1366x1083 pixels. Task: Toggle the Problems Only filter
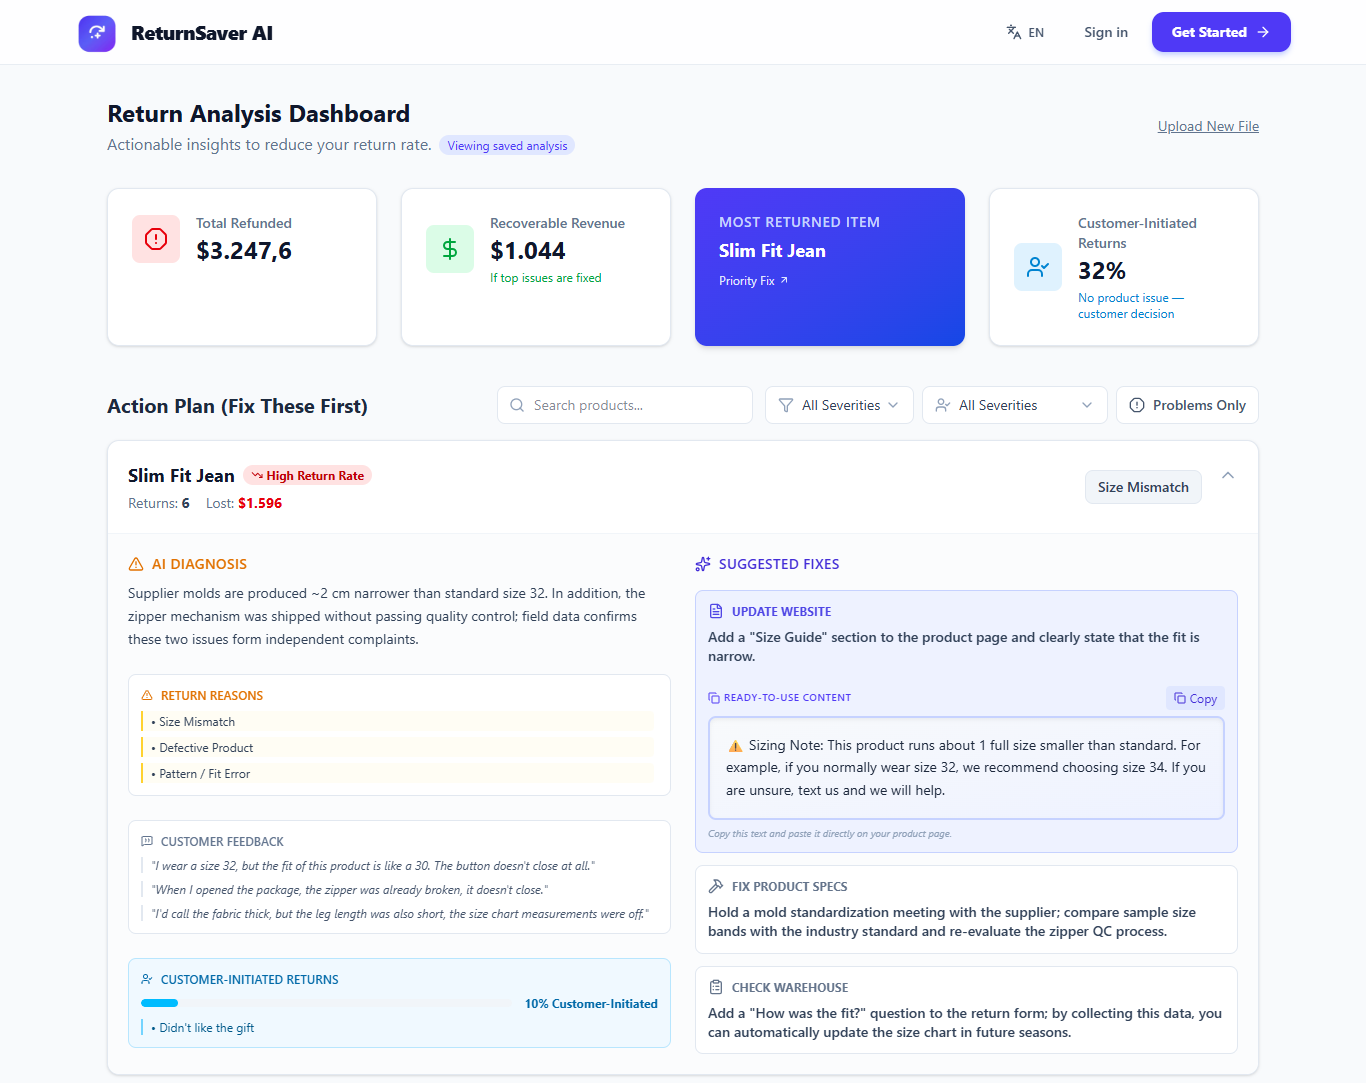(1187, 405)
